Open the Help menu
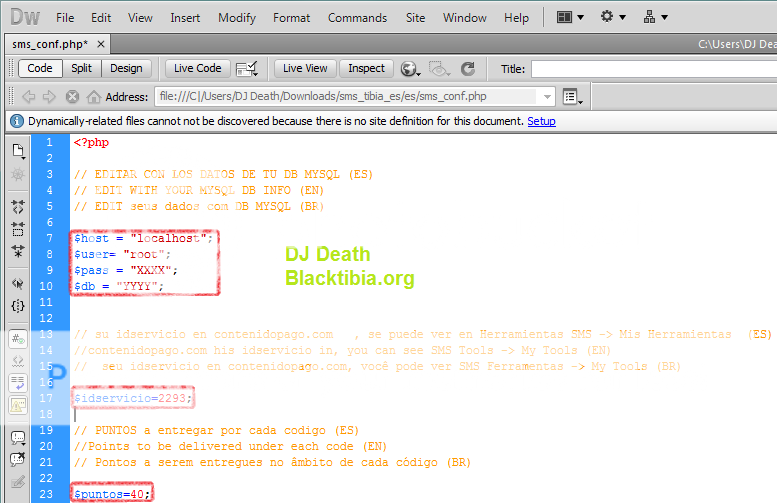This screenshot has height=503, width=777. coord(516,18)
